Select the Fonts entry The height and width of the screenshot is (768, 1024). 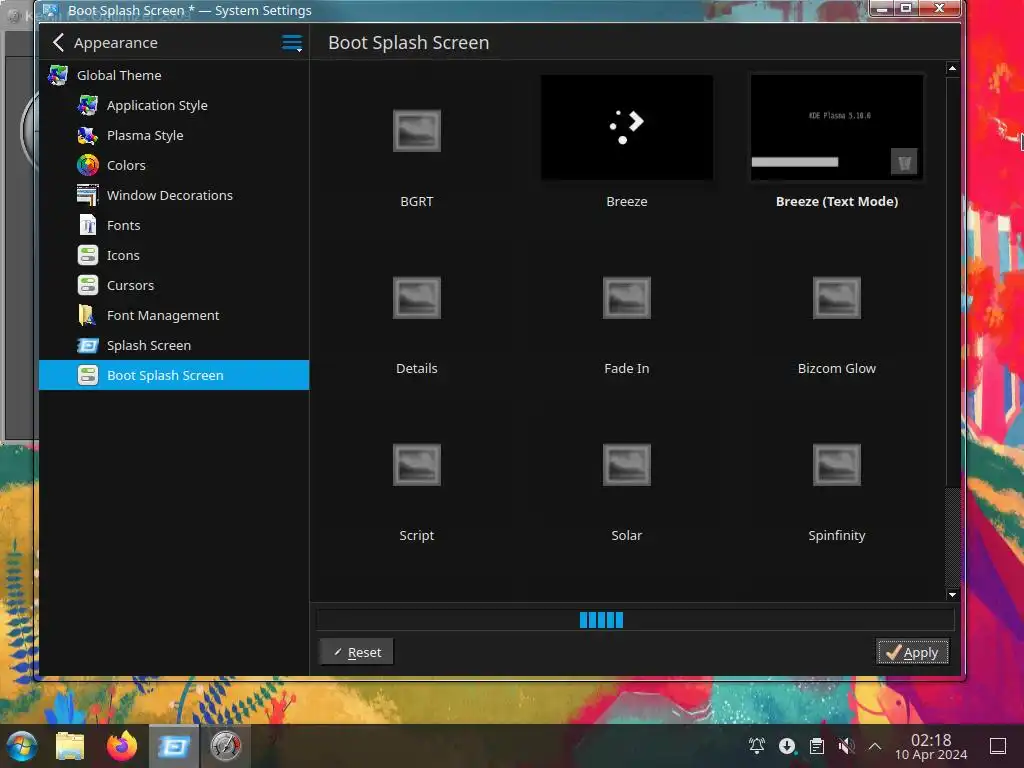pyautogui.click(x=123, y=225)
